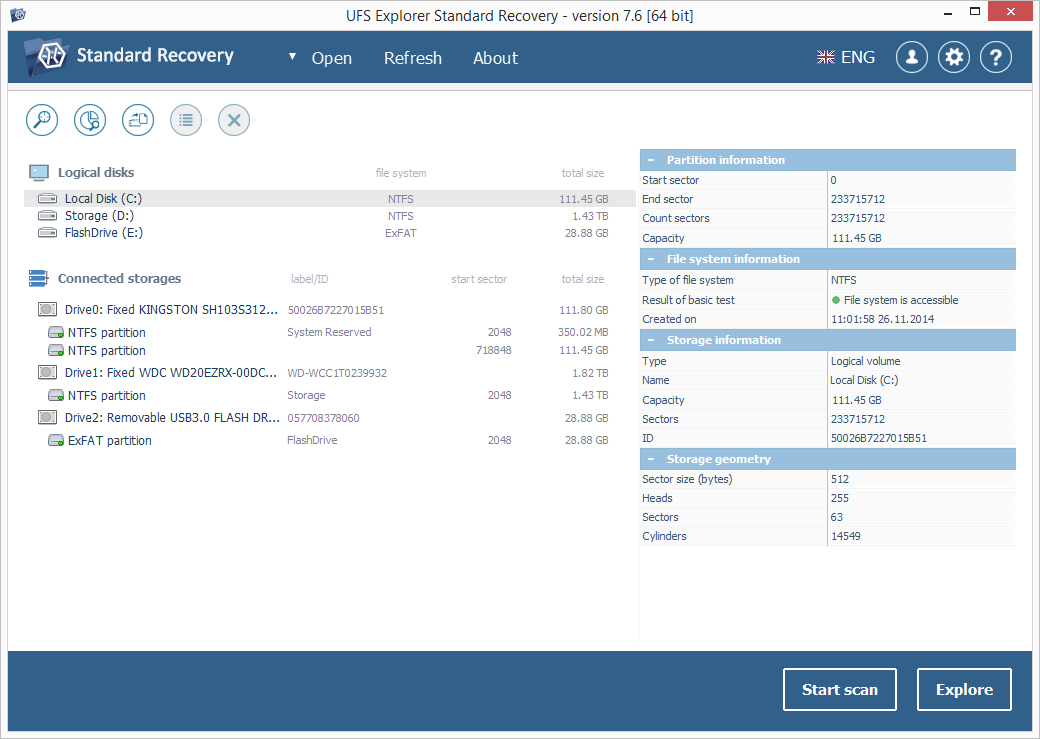Maximize the UFS Explorer window

[x=974, y=11]
